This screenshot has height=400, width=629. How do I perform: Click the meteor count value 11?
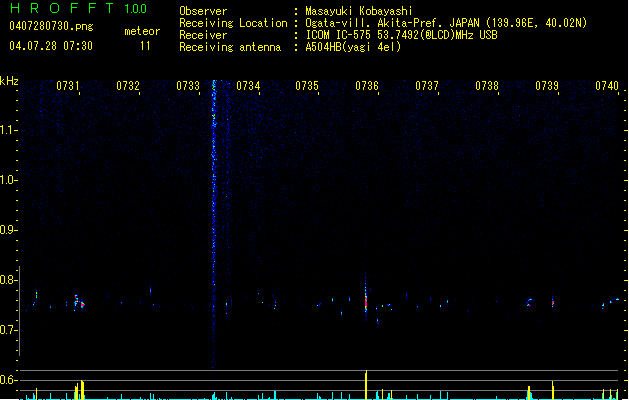145,46
